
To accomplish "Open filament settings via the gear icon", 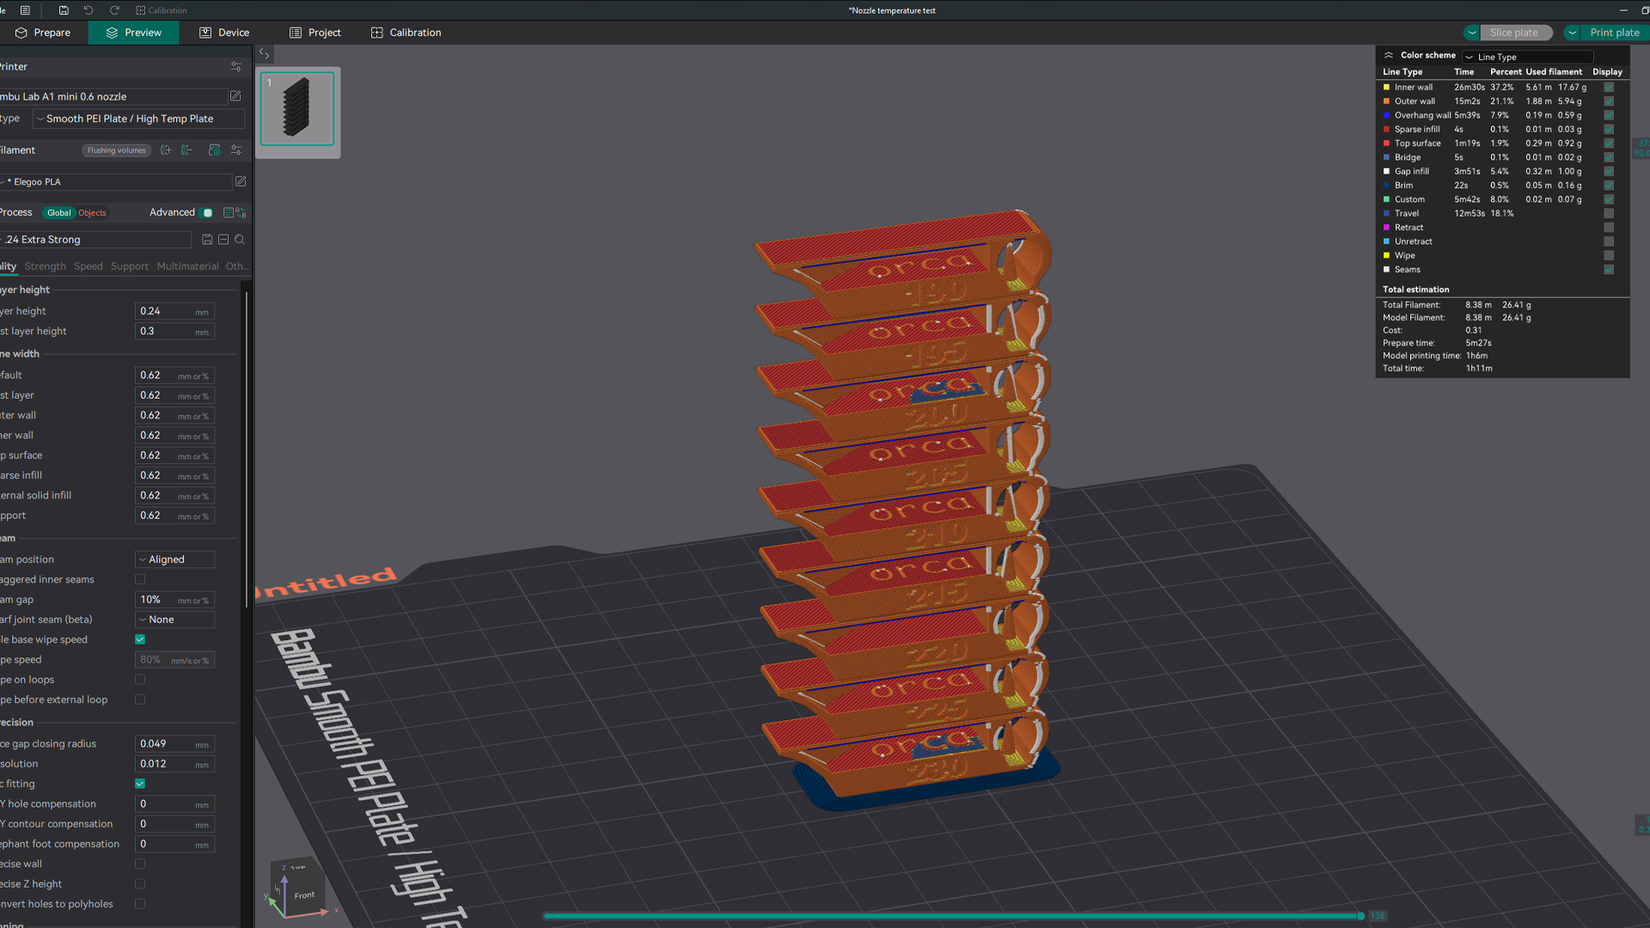I will (x=236, y=150).
